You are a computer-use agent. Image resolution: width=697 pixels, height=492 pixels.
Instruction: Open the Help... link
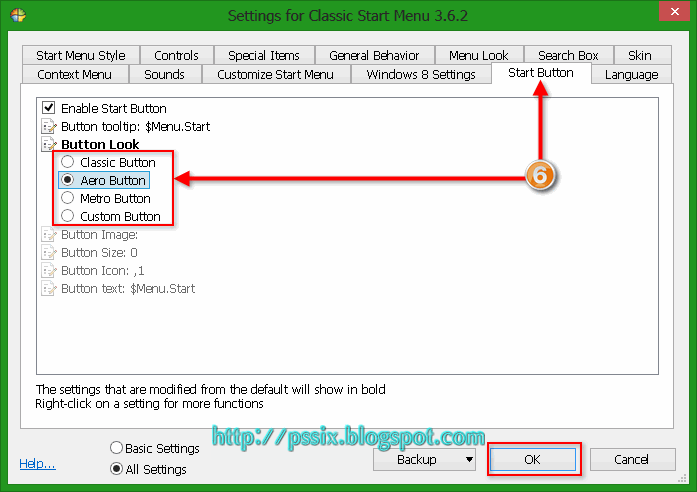coord(37,464)
